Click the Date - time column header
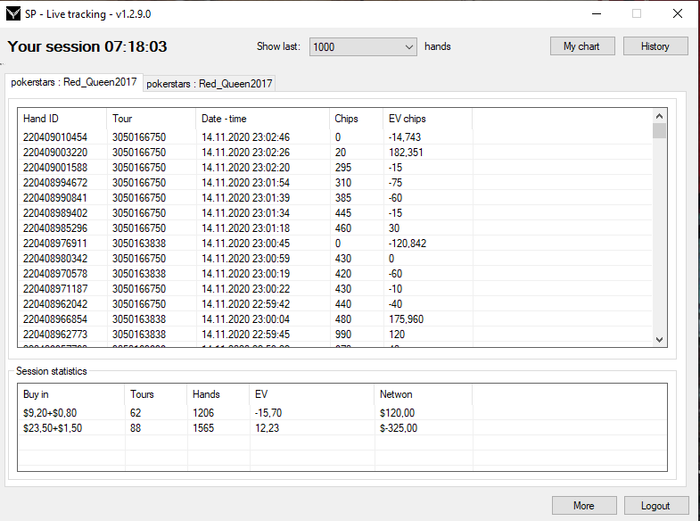 click(x=262, y=119)
